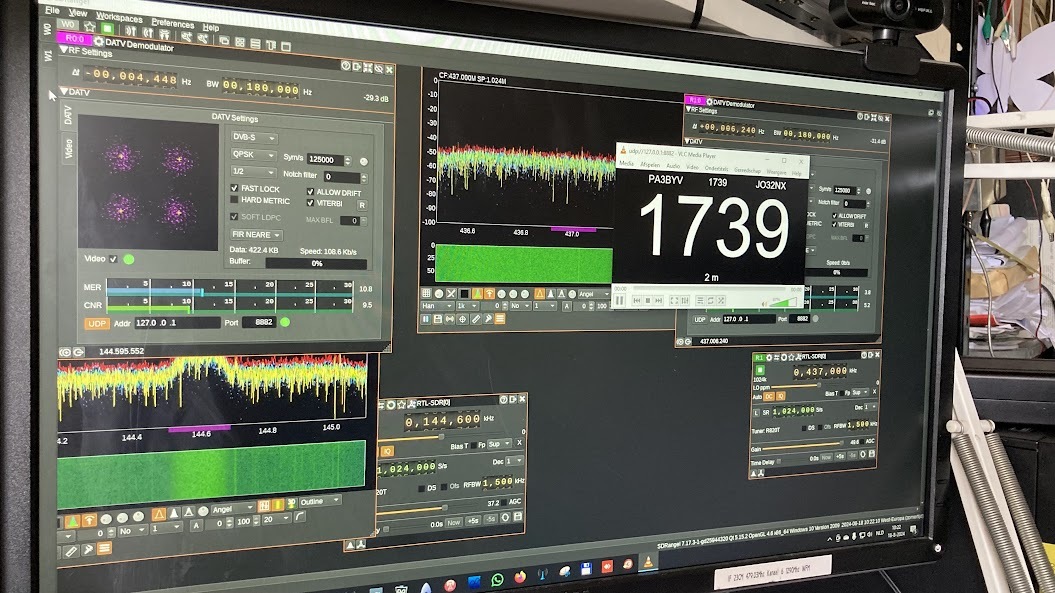The width and height of the screenshot is (1055, 593).
Task: Toggle fullscreen in the VLC media player
Action: (x=674, y=301)
